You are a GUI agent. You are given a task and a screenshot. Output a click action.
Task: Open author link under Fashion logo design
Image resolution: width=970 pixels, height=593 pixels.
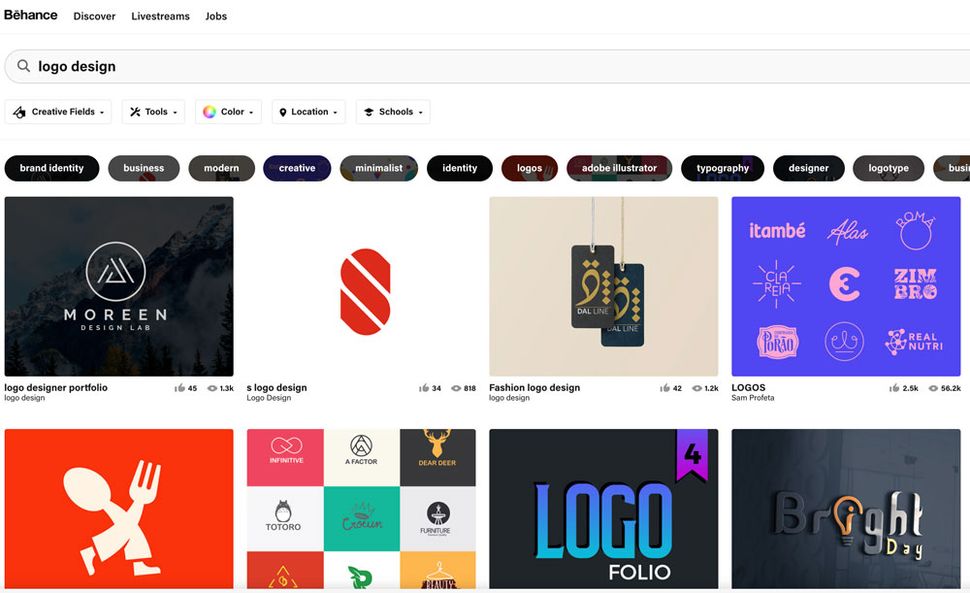click(x=509, y=398)
